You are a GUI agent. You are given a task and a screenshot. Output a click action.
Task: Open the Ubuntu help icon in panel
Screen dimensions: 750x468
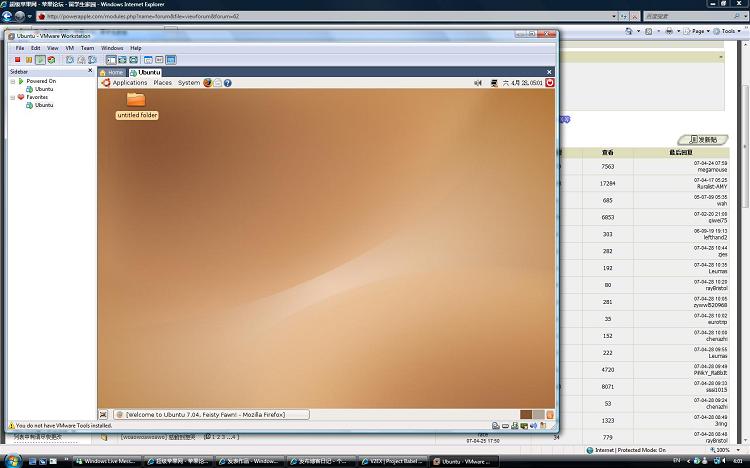pos(229,83)
